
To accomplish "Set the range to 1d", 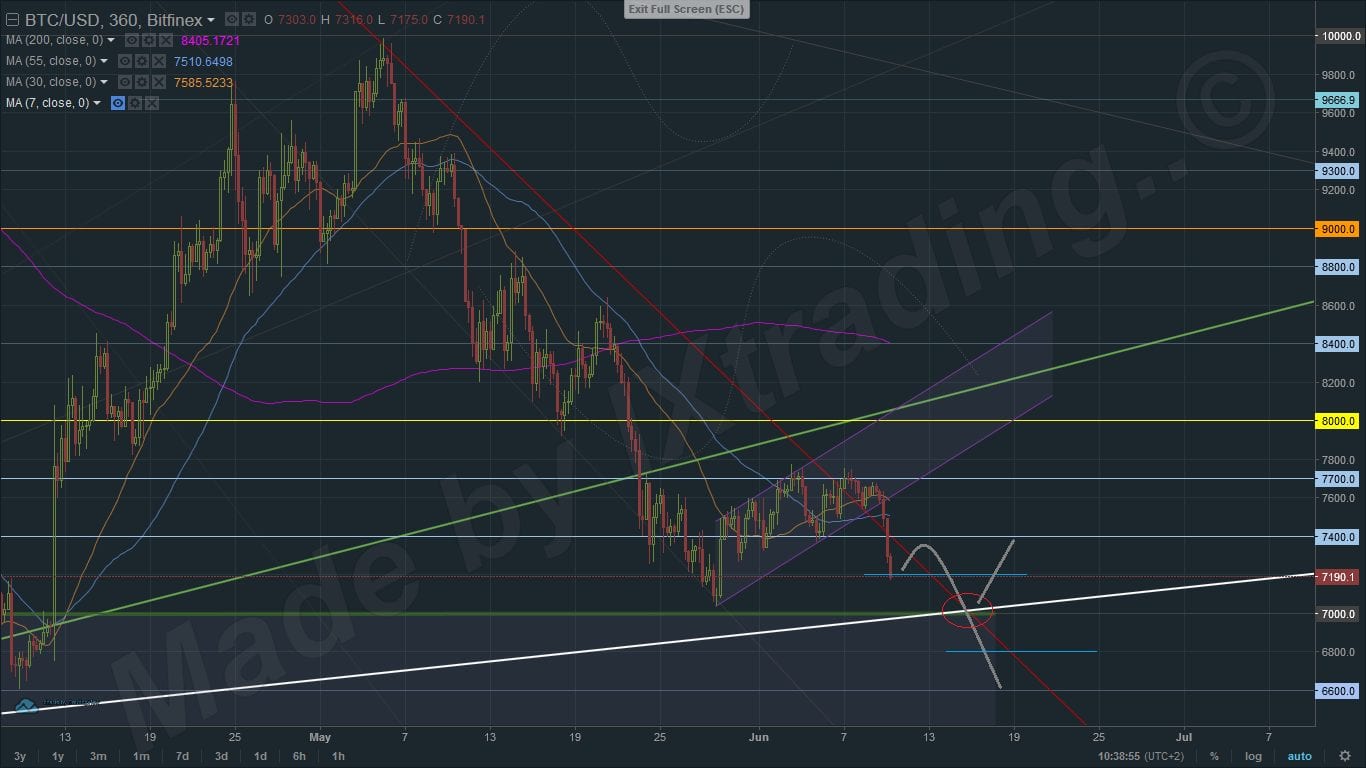I will pyautogui.click(x=260, y=756).
